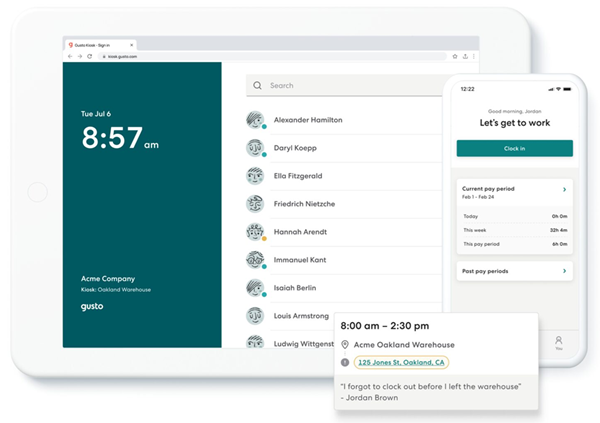Click the alert icon beside address
Screen dimensions: 600x423
[345, 362]
